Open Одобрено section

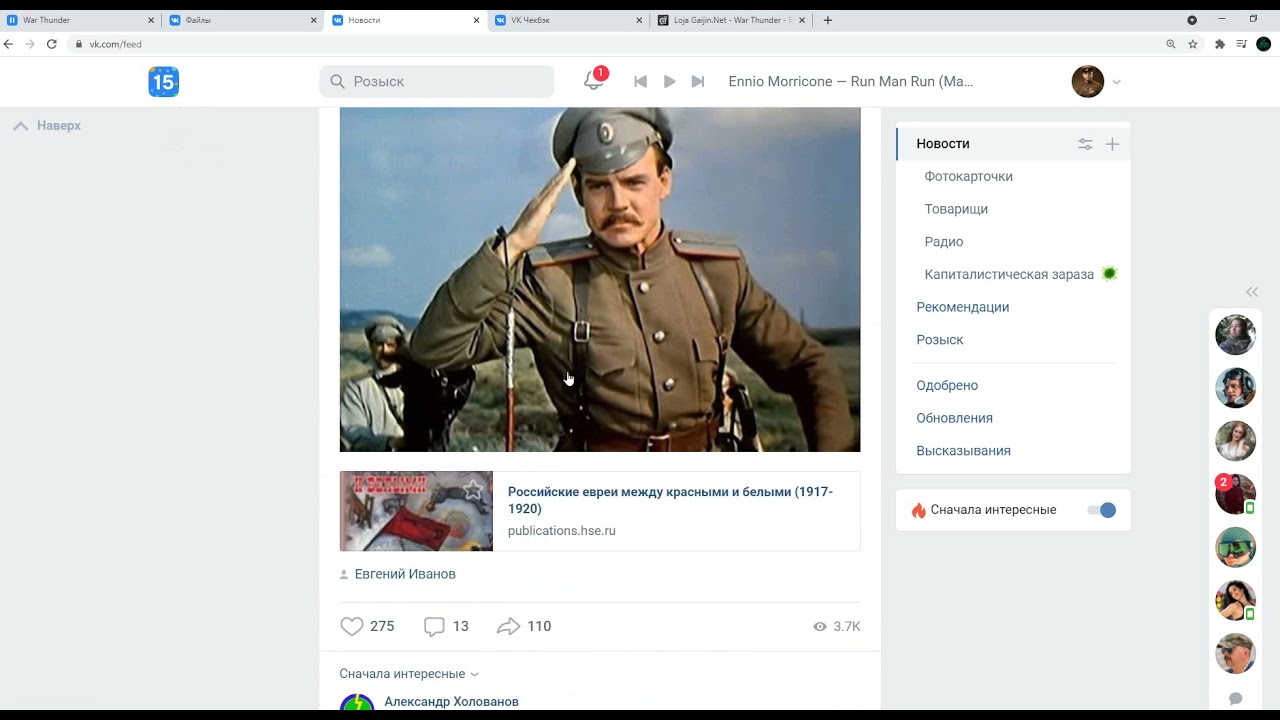tap(947, 385)
